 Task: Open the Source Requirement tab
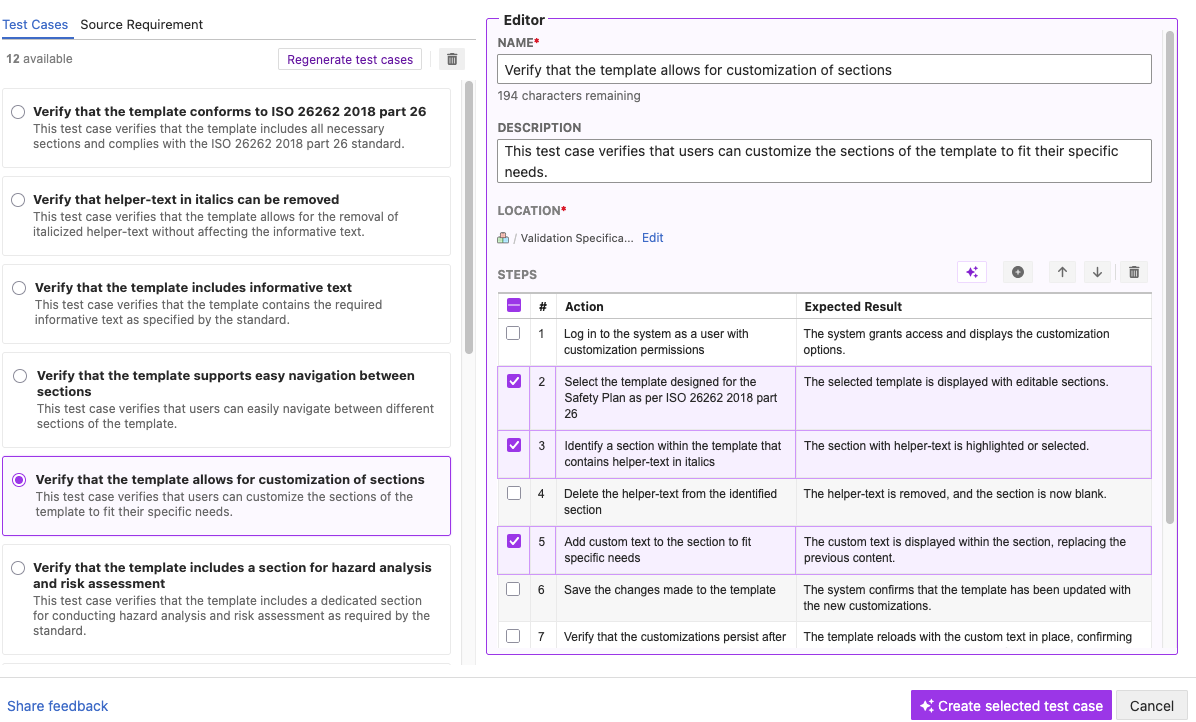click(x=142, y=24)
